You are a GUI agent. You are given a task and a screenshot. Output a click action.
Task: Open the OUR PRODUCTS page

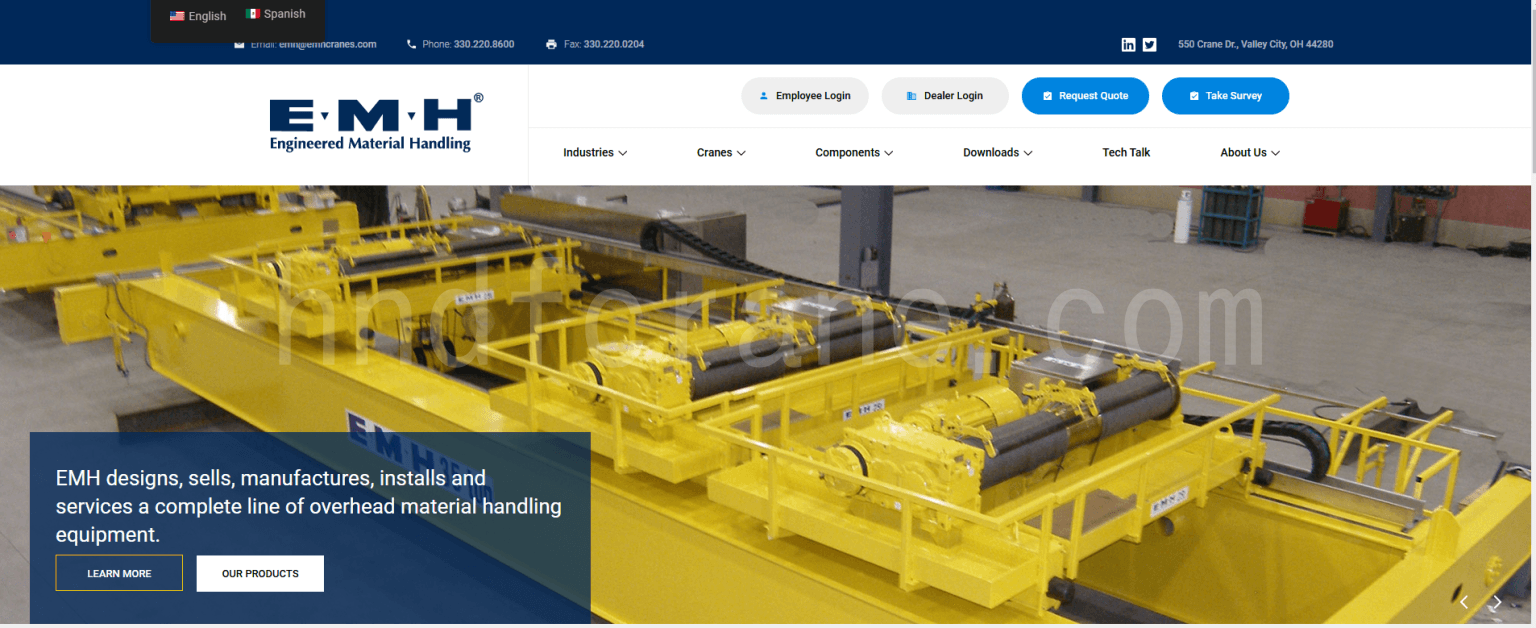coord(260,573)
